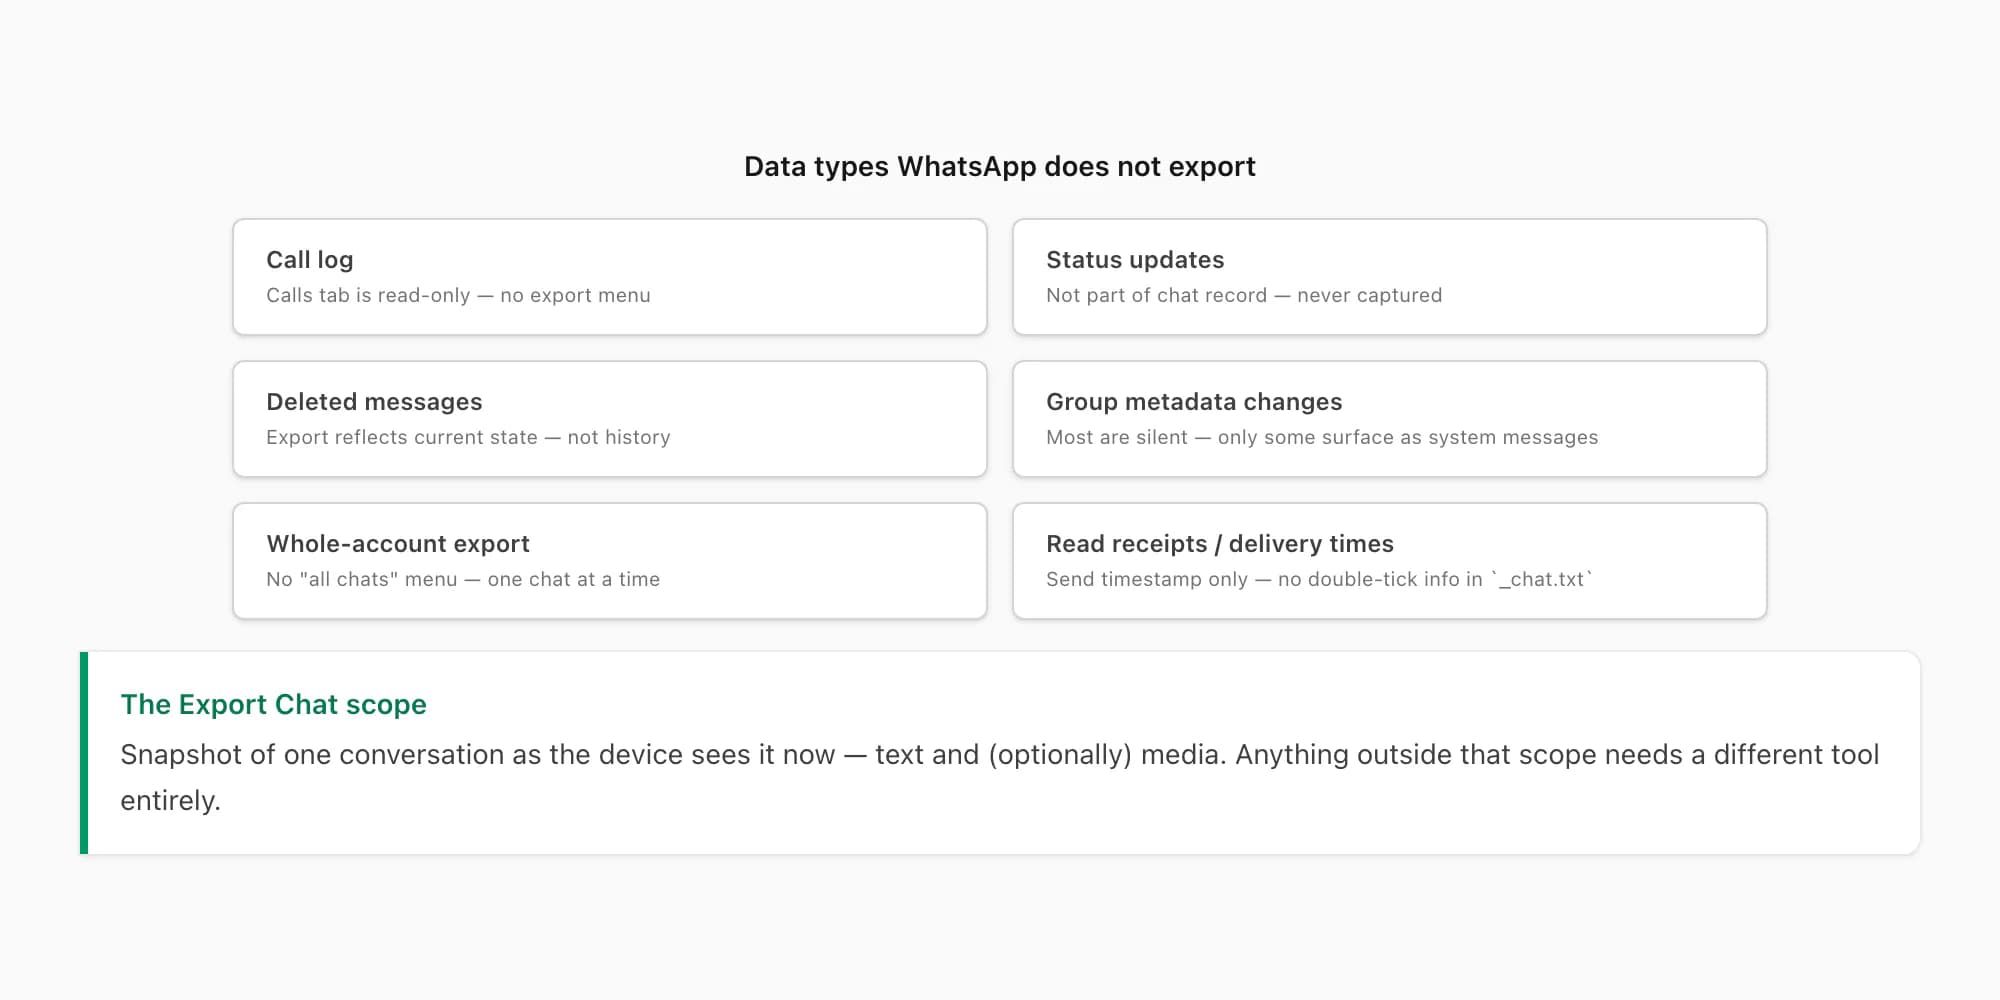Image resolution: width=2000 pixels, height=1000 pixels.
Task: Click the green 'The Export Chat scope' heading
Action: (x=273, y=704)
